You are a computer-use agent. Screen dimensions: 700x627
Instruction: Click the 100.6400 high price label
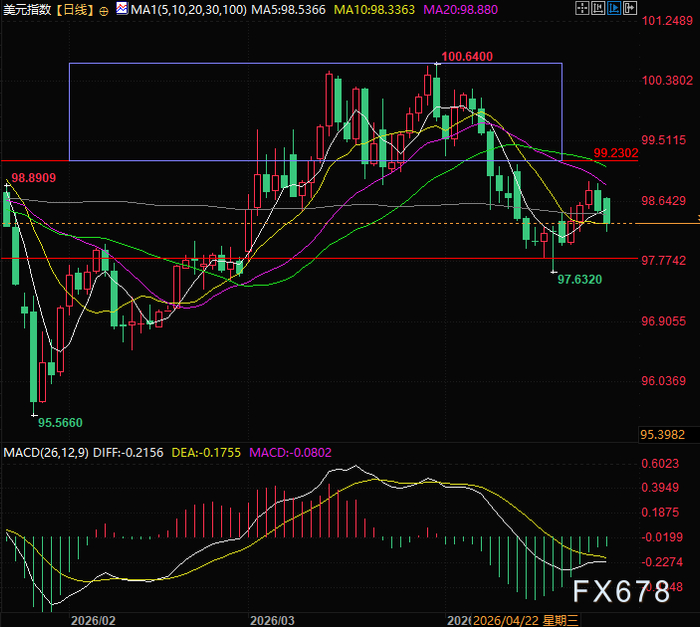pos(467,56)
